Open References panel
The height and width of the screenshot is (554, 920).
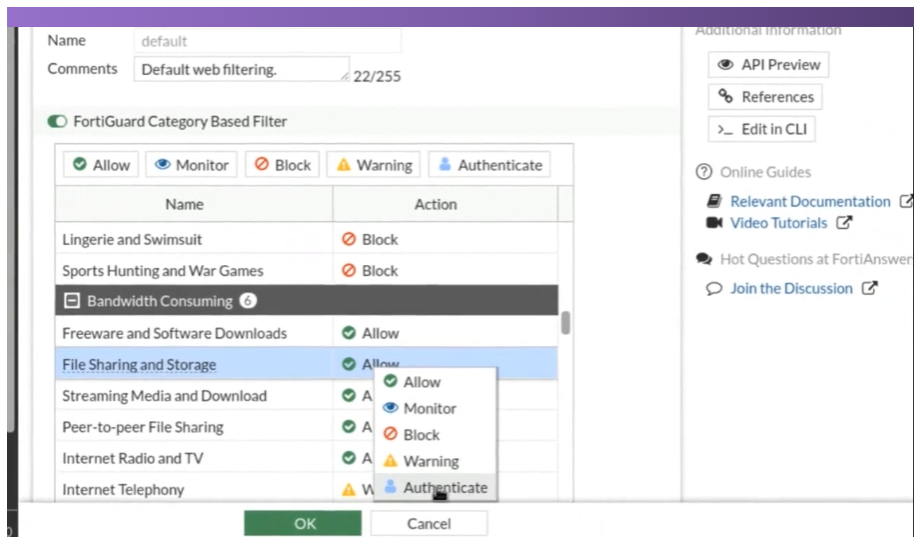[x=765, y=97]
